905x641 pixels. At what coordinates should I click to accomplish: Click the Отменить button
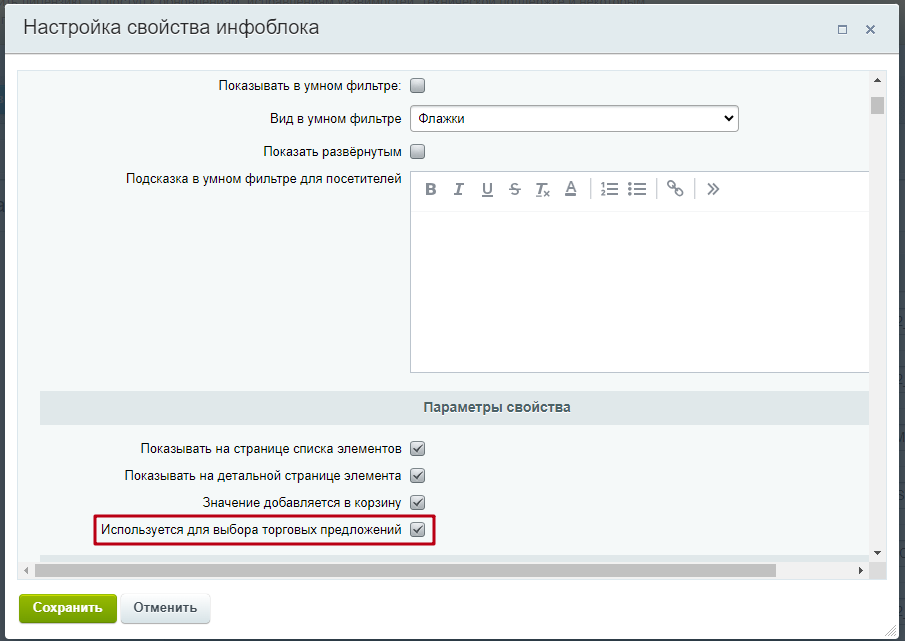[165, 608]
